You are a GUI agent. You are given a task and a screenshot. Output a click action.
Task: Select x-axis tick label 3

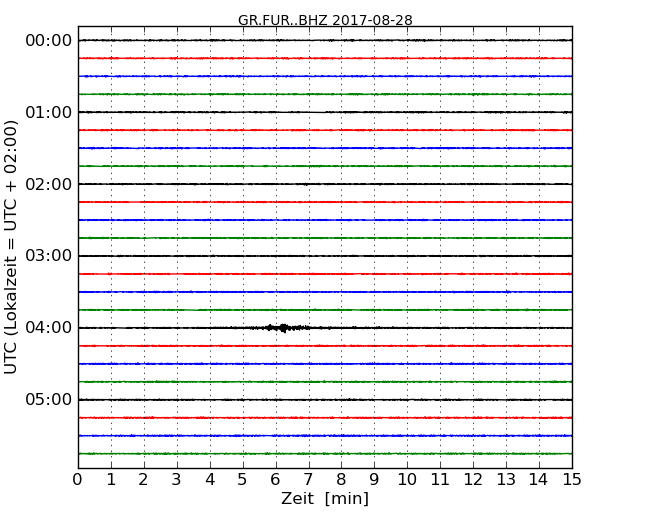[x=177, y=480]
